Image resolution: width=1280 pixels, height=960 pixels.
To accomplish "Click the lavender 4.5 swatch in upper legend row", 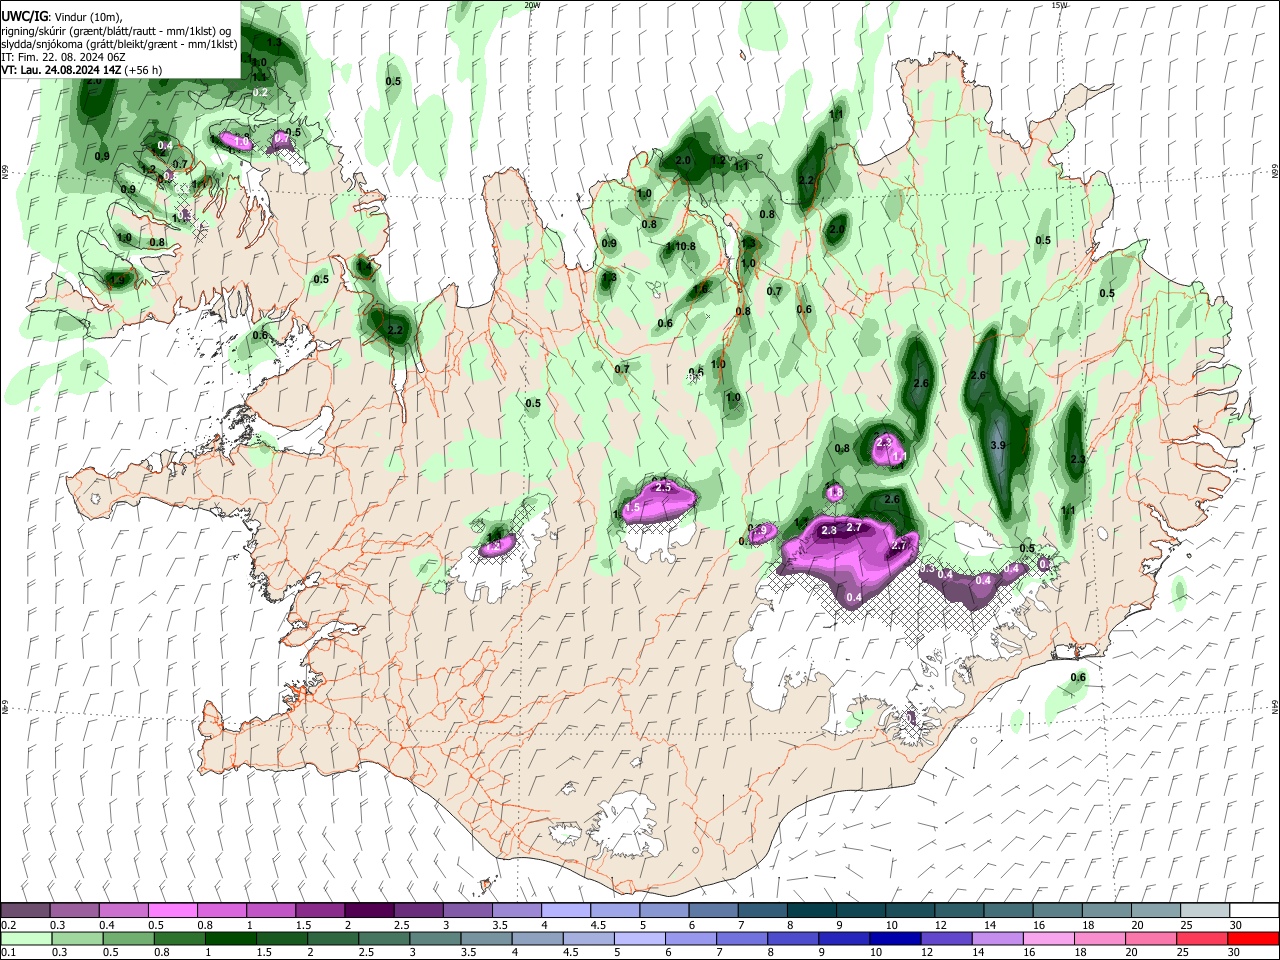I will (x=614, y=911).
